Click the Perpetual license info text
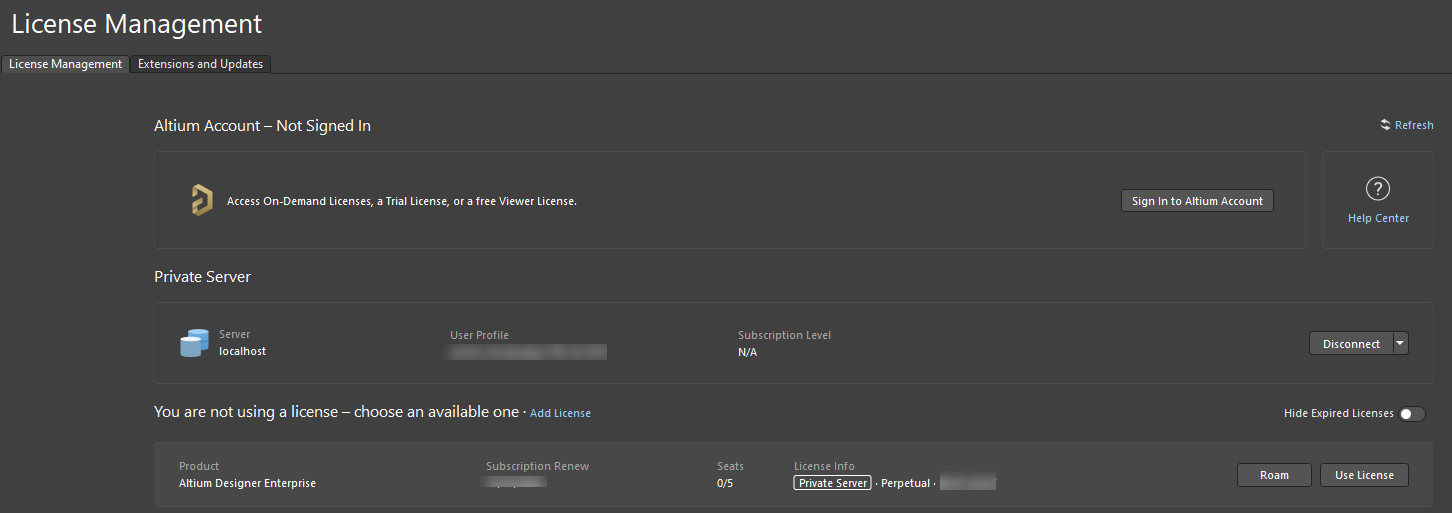Image resolution: width=1452 pixels, height=513 pixels. tap(905, 483)
